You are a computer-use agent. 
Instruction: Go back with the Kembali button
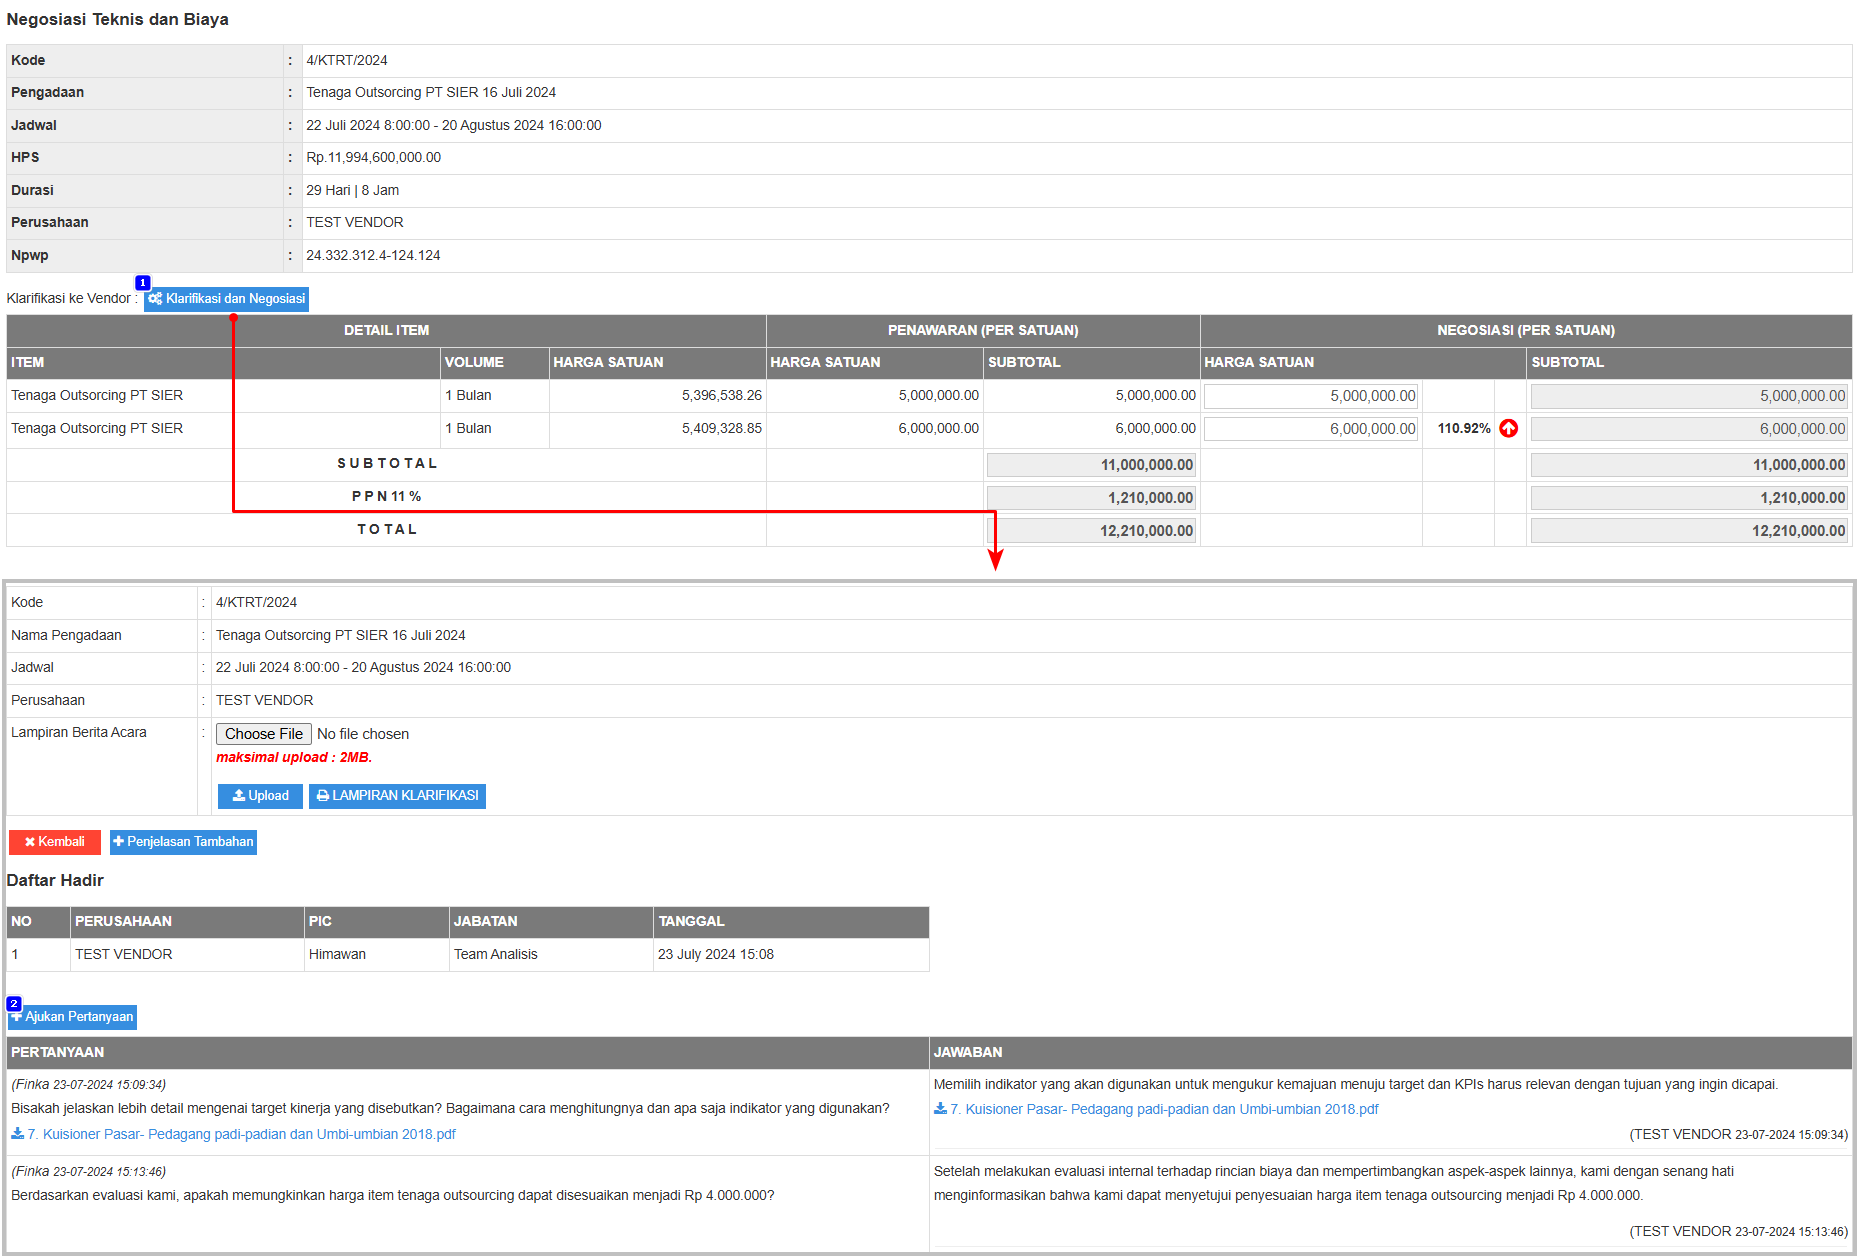(x=55, y=842)
